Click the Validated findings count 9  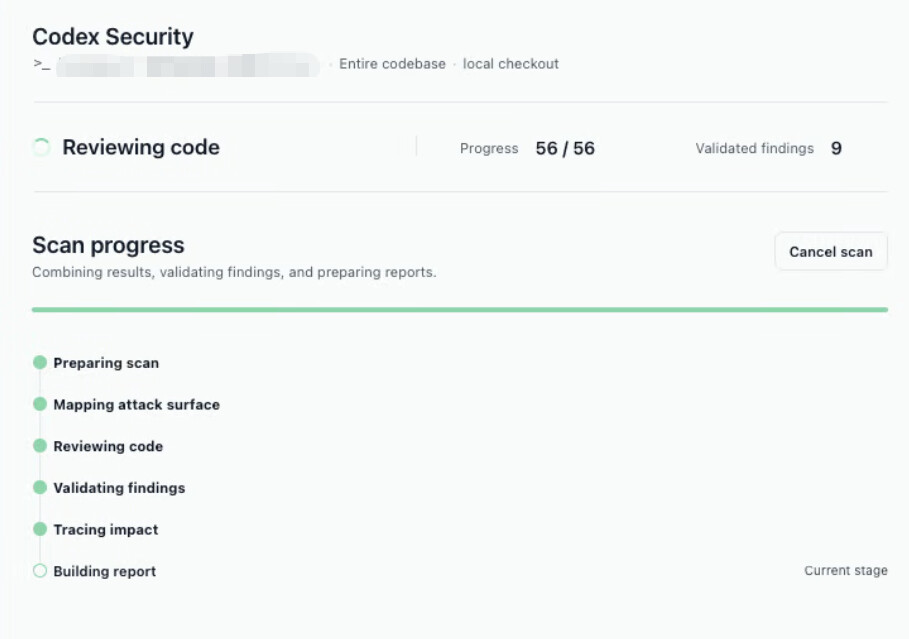836,148
